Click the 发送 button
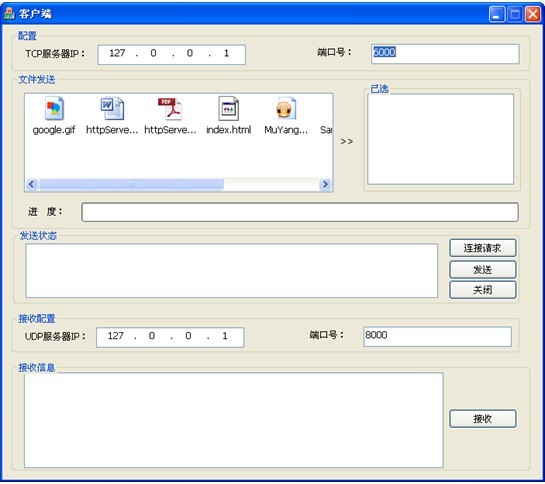 pos(482,269)
